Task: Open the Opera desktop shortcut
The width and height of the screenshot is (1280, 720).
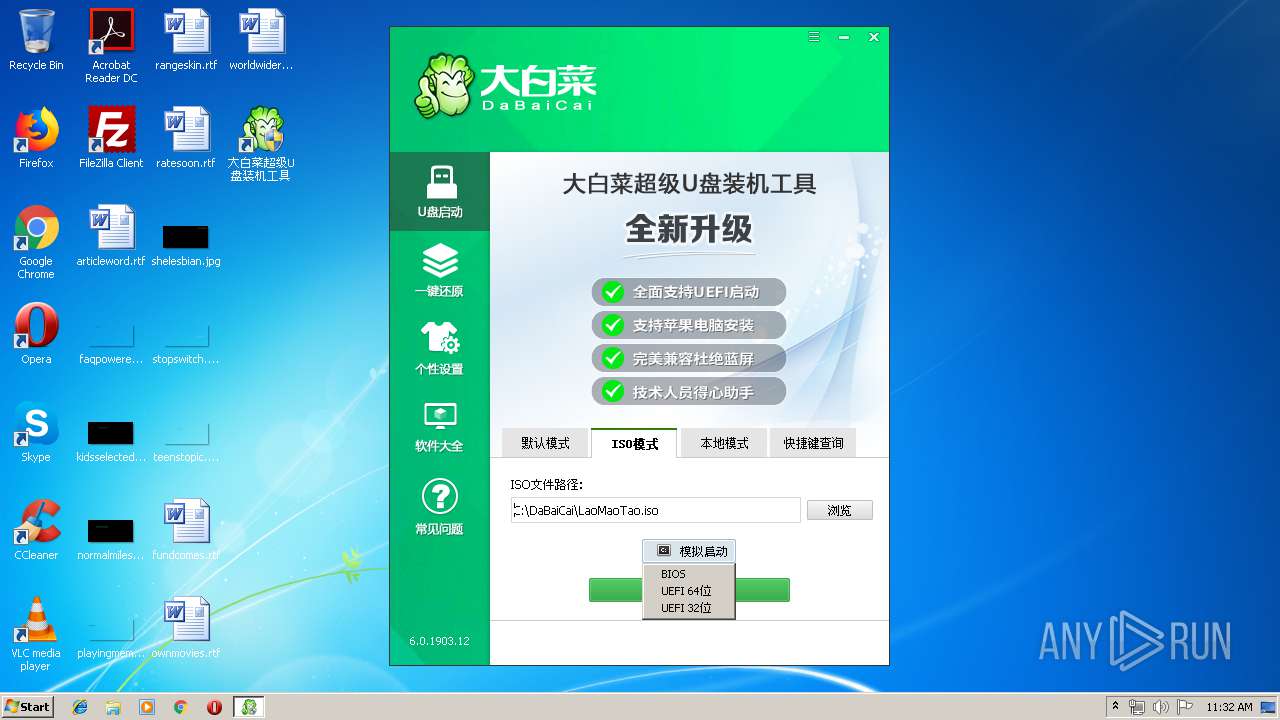Action: (x=36, y=334)
